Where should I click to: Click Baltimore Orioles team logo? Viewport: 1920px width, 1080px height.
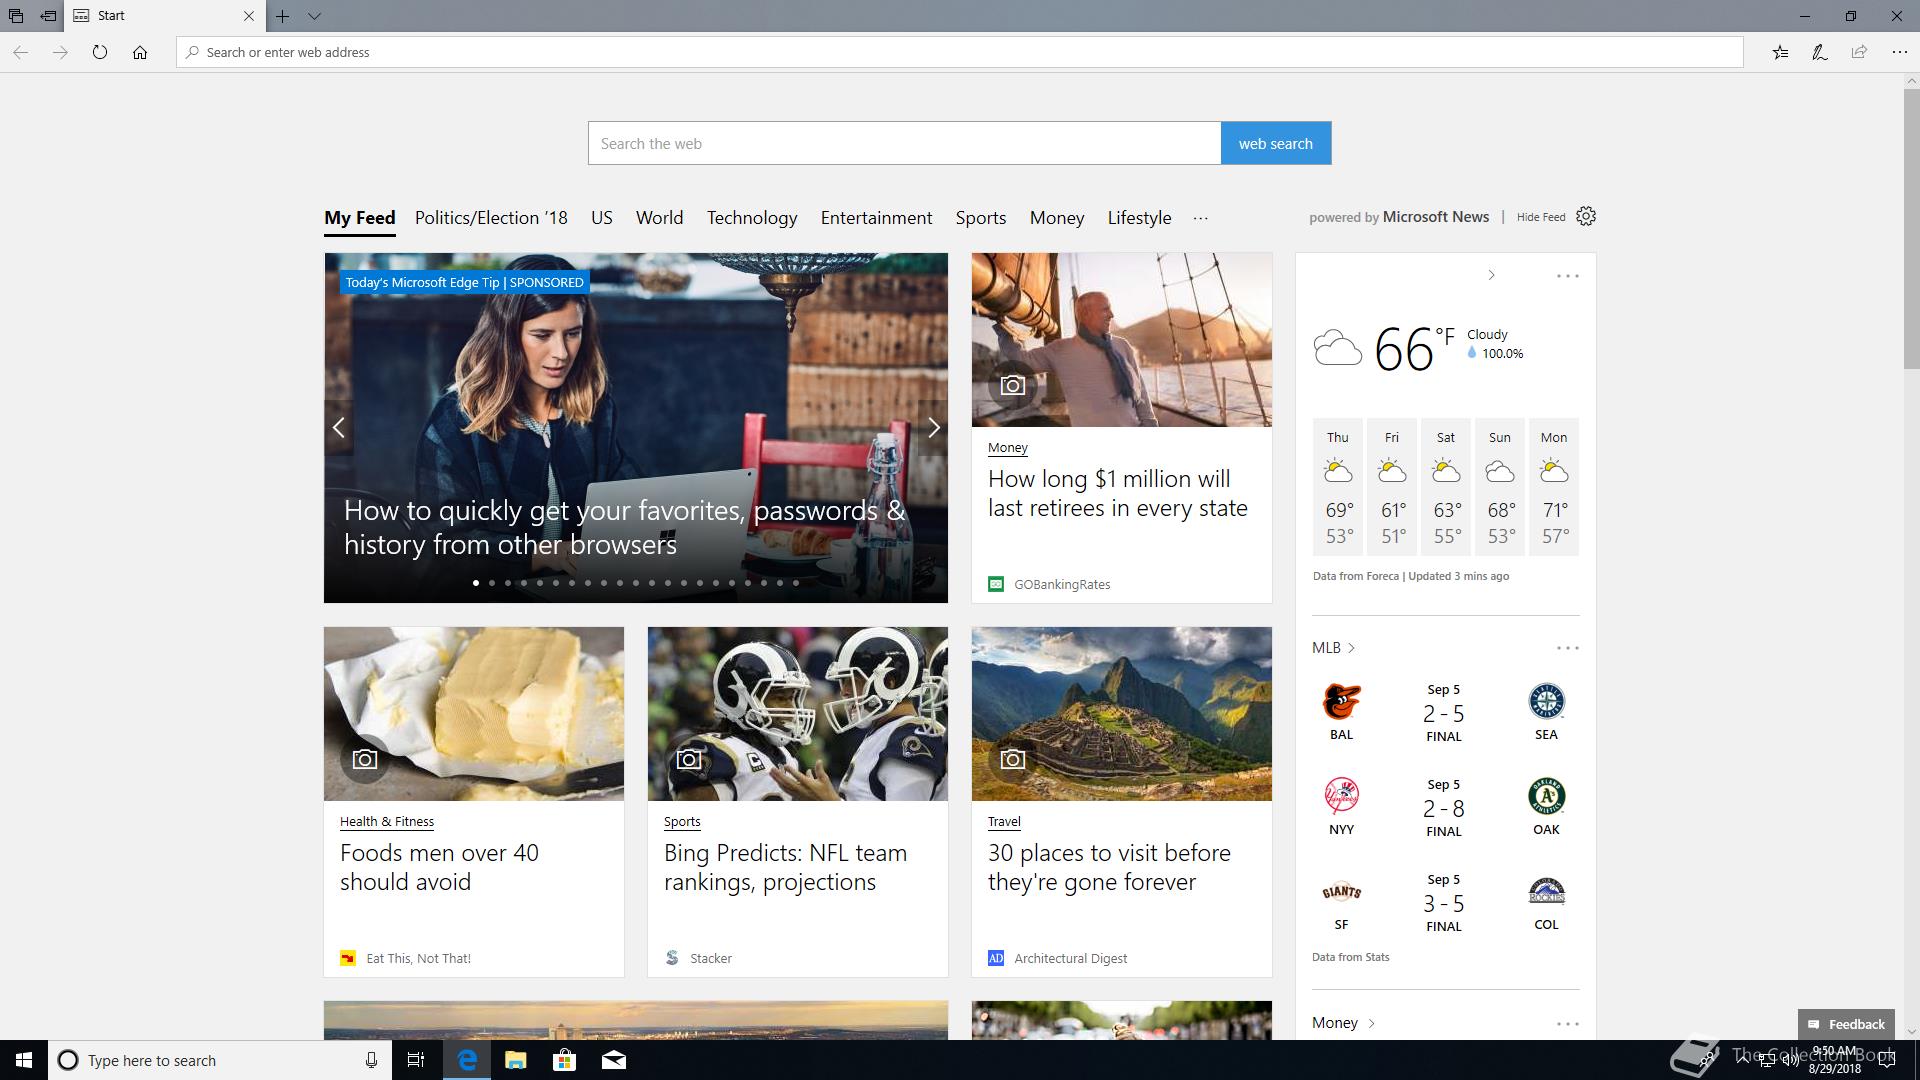coord(1341,702)
